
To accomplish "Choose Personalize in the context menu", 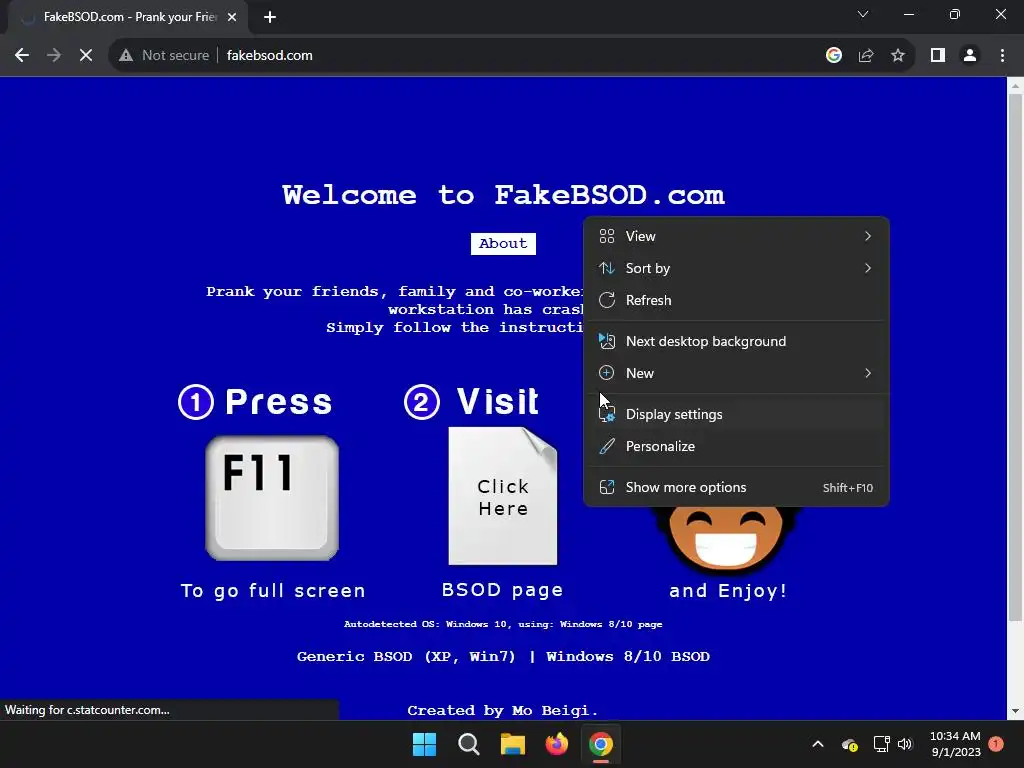I will pos(736,447).
